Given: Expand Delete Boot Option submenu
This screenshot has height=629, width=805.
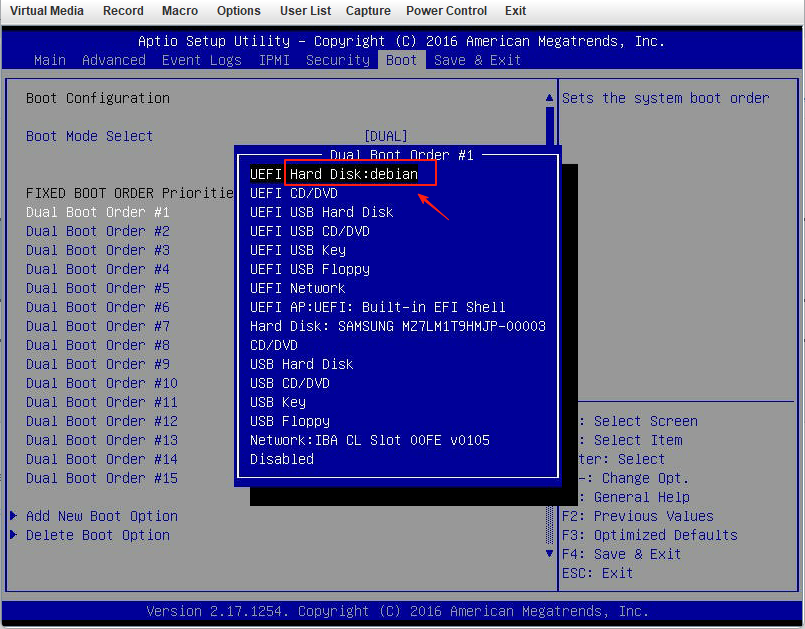Looking at the screenshot, I should tap(98, 535).
